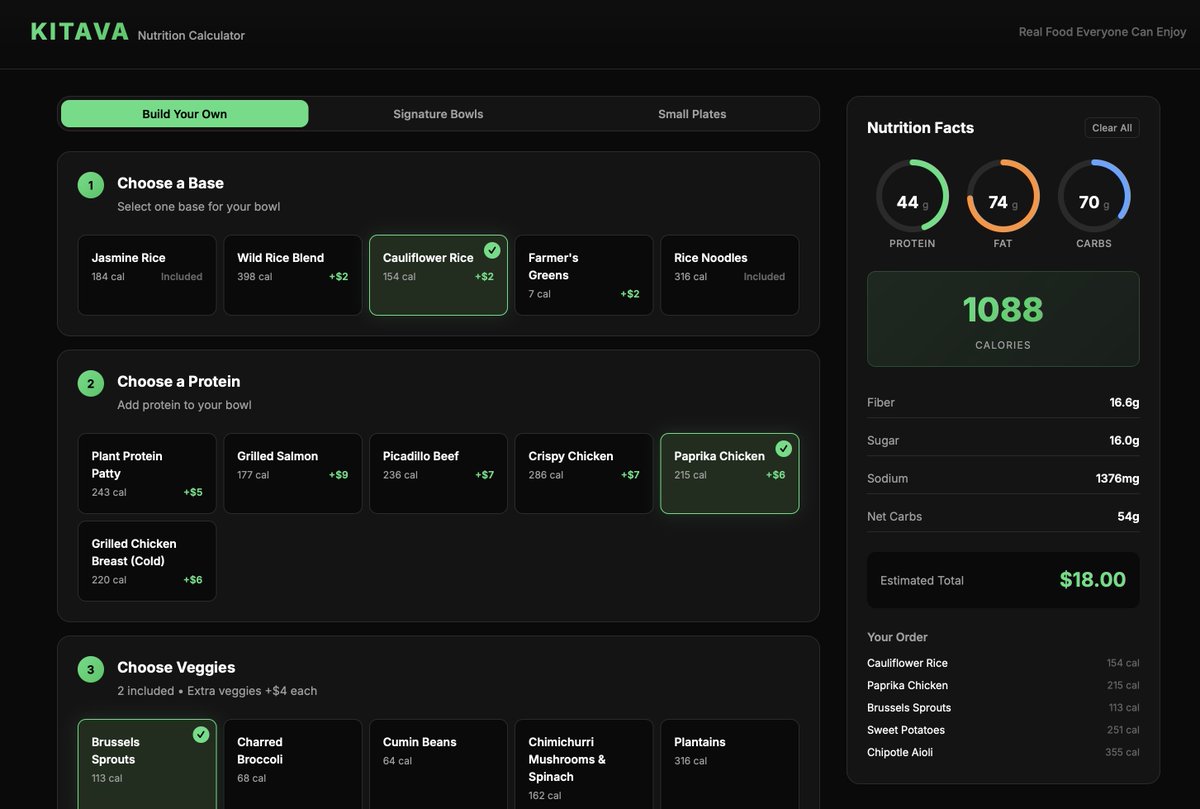Image resolution: width=1200 pixels, height=809 pixels.
Task: Click the PROTEIN progress ring showing 44g
Action: [x=912, y=201]
